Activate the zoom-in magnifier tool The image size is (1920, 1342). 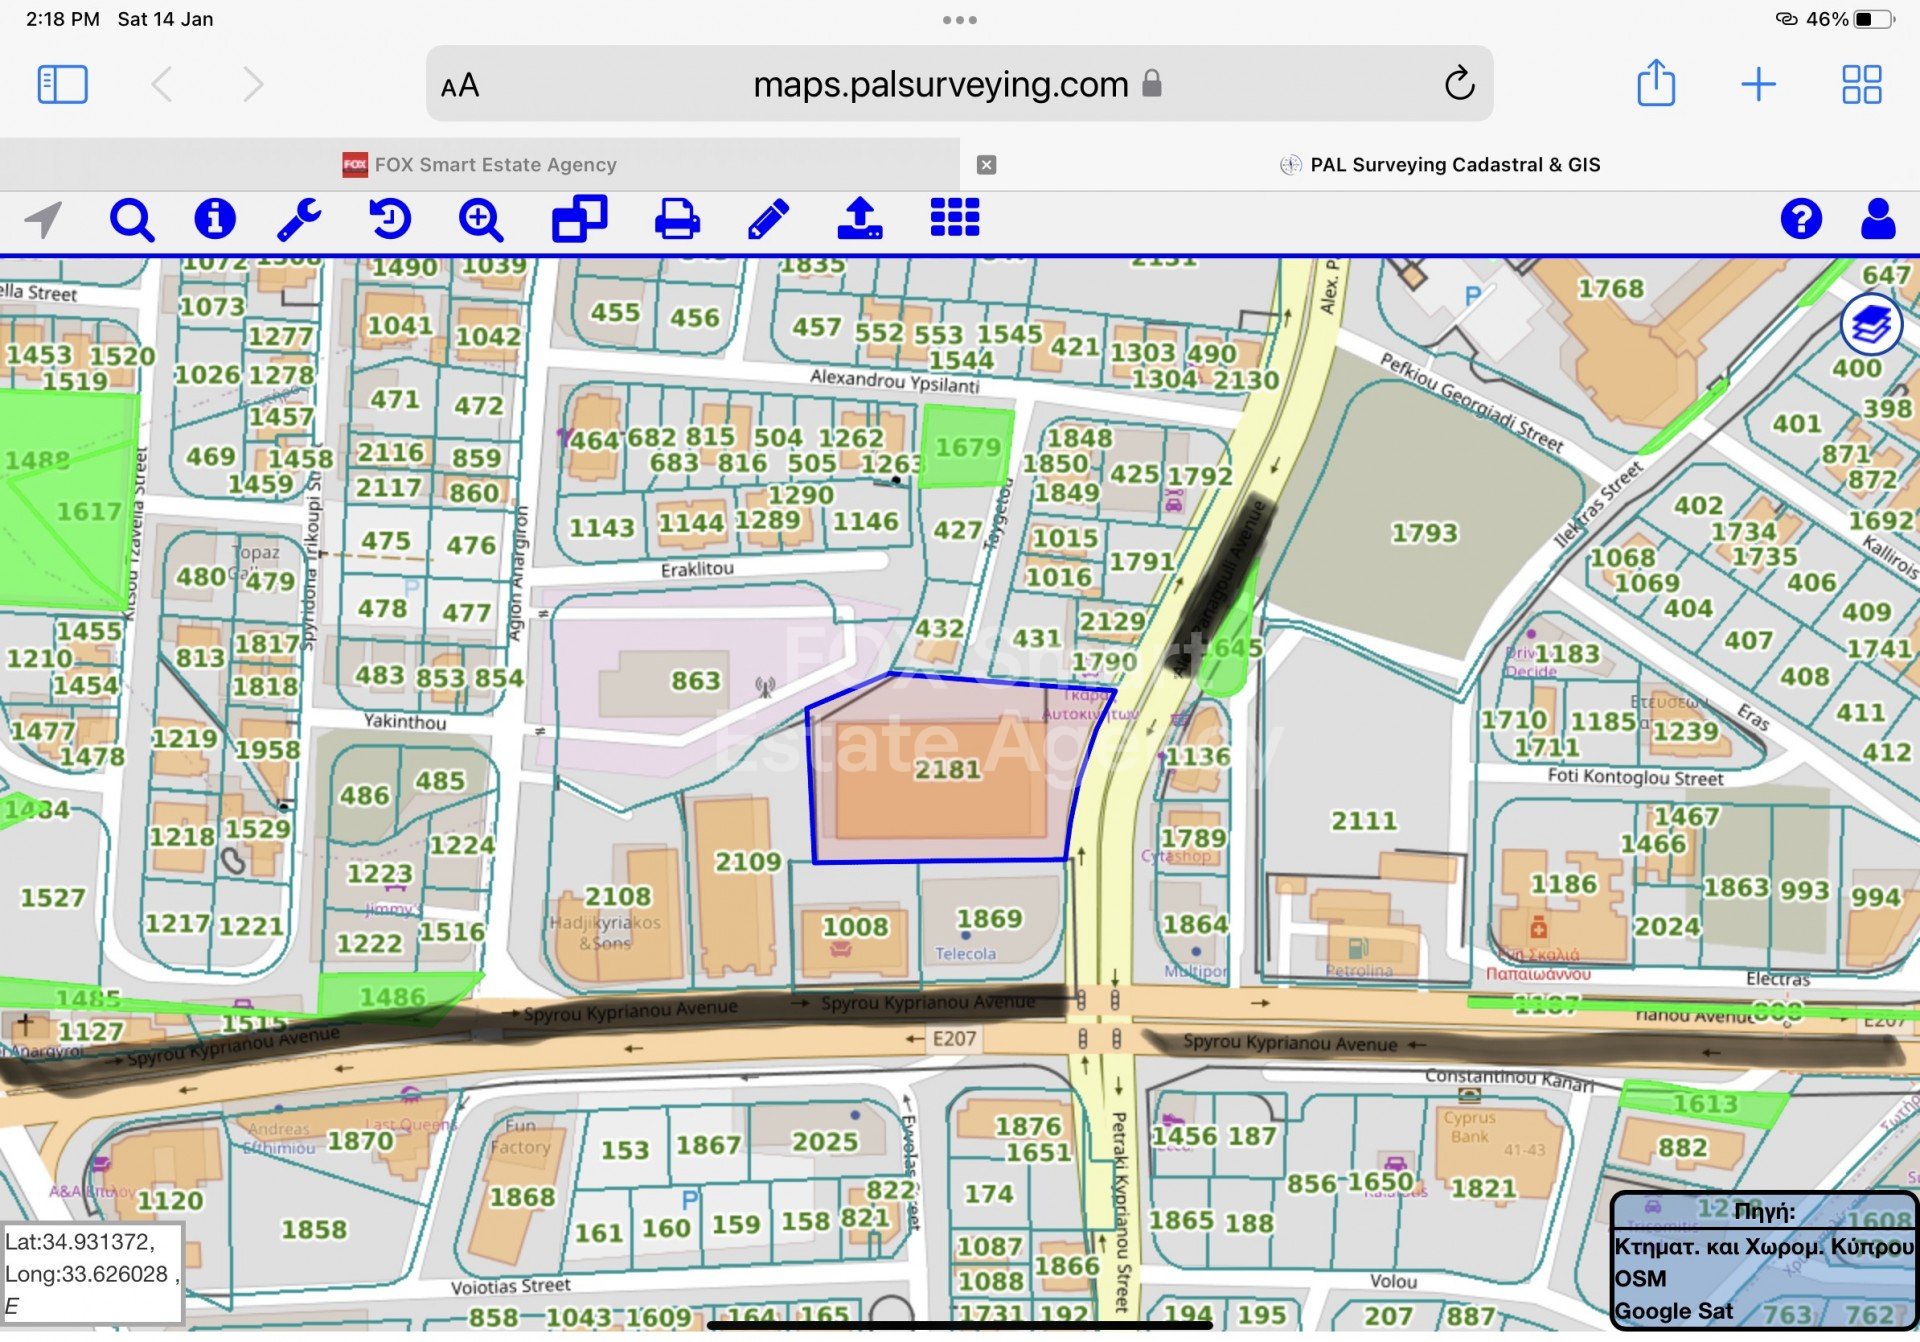click(x=481, y=219)
